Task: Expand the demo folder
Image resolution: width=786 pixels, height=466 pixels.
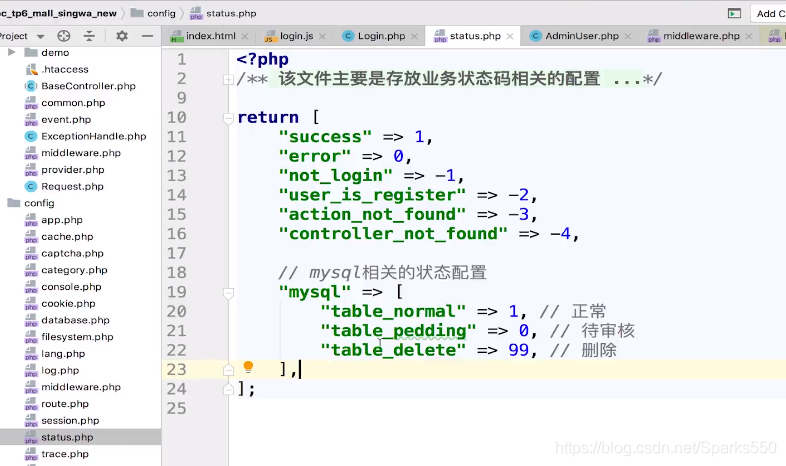Action: [x=12, y=52]
